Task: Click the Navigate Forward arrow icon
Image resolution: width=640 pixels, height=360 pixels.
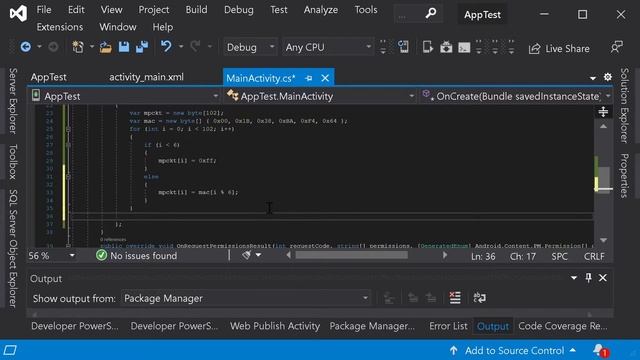Action: (x=53, y=47)
